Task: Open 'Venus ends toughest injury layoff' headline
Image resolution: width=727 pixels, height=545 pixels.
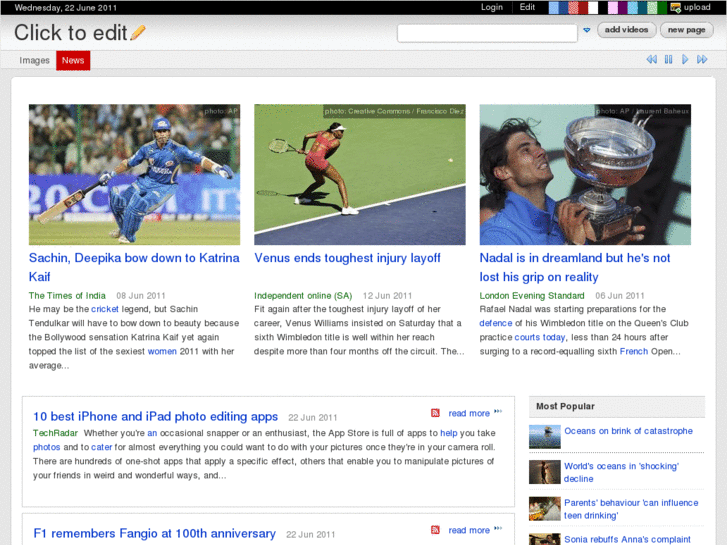Action: coord(347,258)
